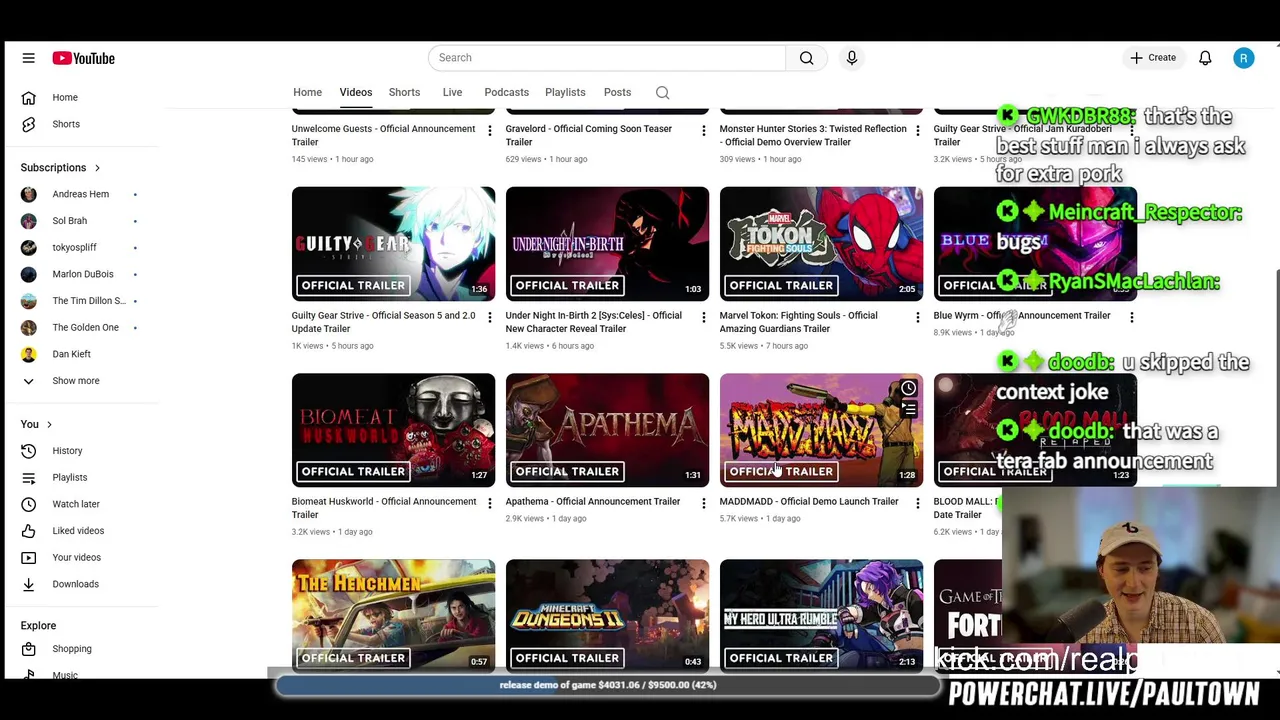Open Biomeat Huskworld trailer thumbnail
The height and width of the screenshot is (720, 1280).
pyautogui.click(x=393, y=430)
